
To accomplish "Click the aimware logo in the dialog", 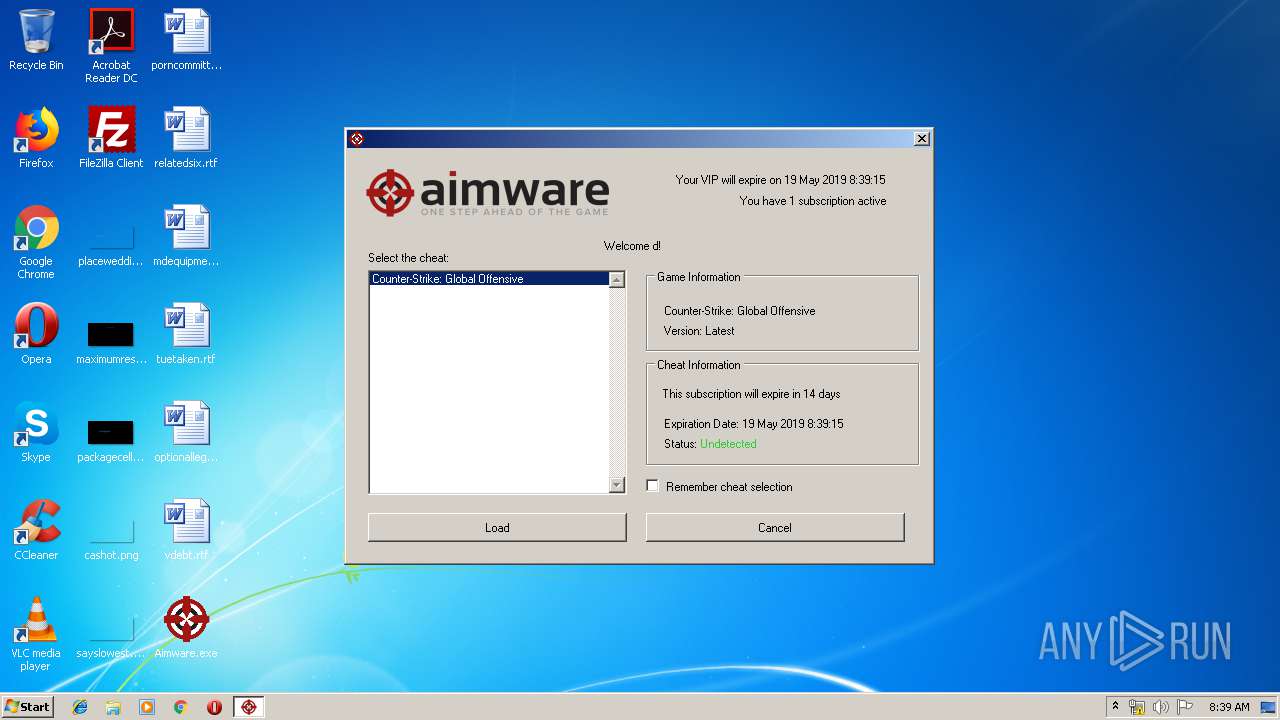I will click(x=488, y=193).
